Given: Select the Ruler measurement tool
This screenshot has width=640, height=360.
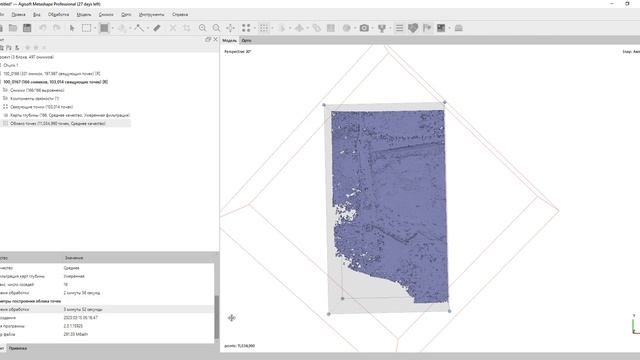Looking at the screenshot, I should (157, 28).
